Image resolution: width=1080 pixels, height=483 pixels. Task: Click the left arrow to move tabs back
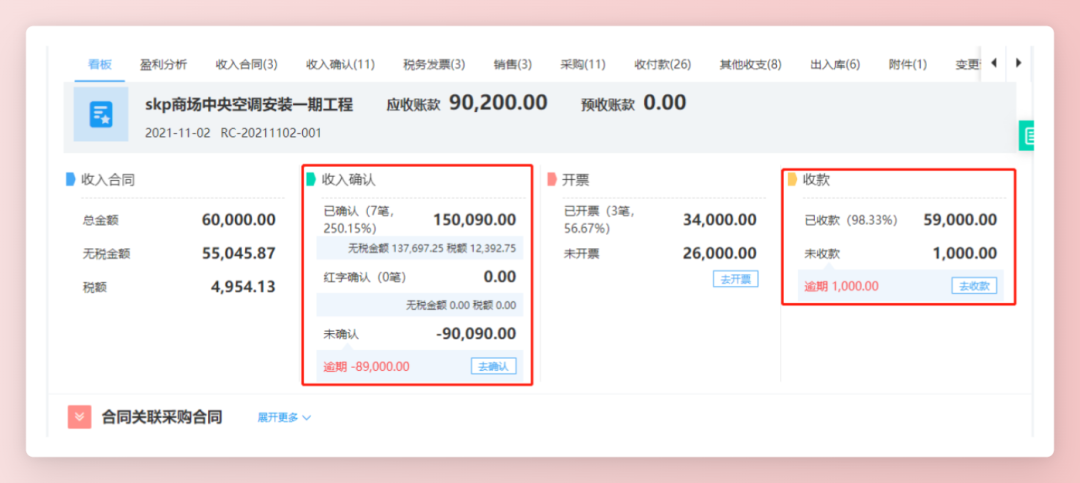[x=993, y=63]
